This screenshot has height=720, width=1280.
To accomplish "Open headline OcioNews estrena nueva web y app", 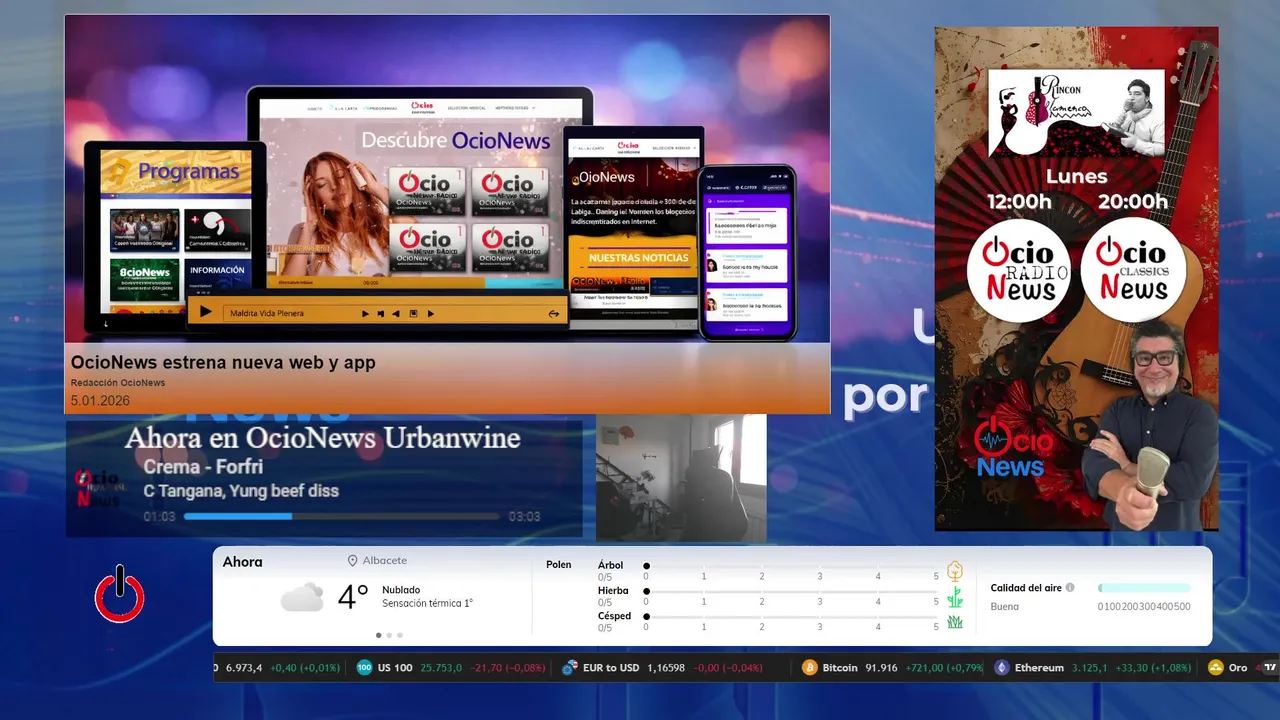I will tap(223, 362).
